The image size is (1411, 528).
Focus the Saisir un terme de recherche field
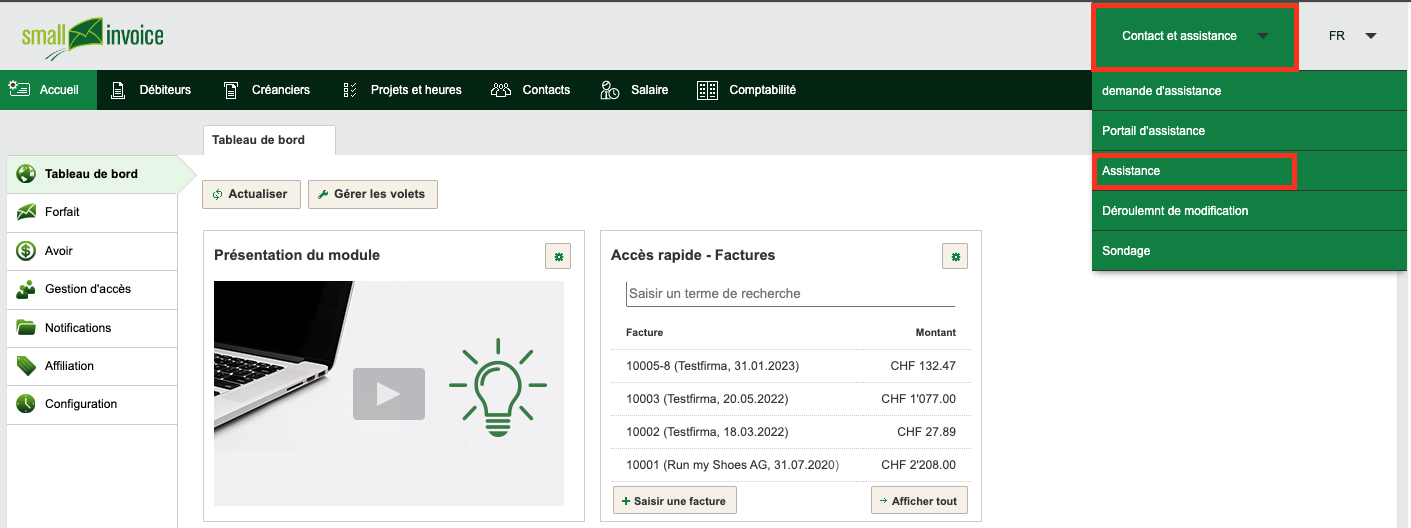(x=790, y=294)
